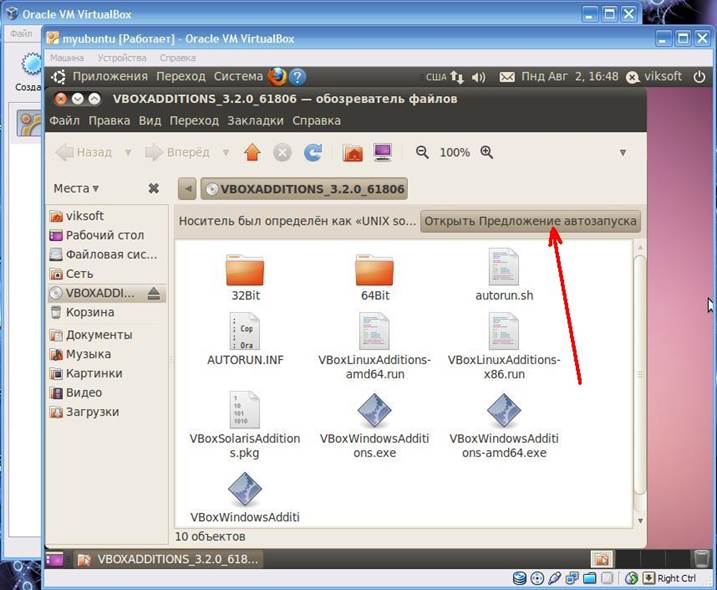Open the viksoft user menu in panel
This screenshot has height=590, width=717.
coord(654,76)
